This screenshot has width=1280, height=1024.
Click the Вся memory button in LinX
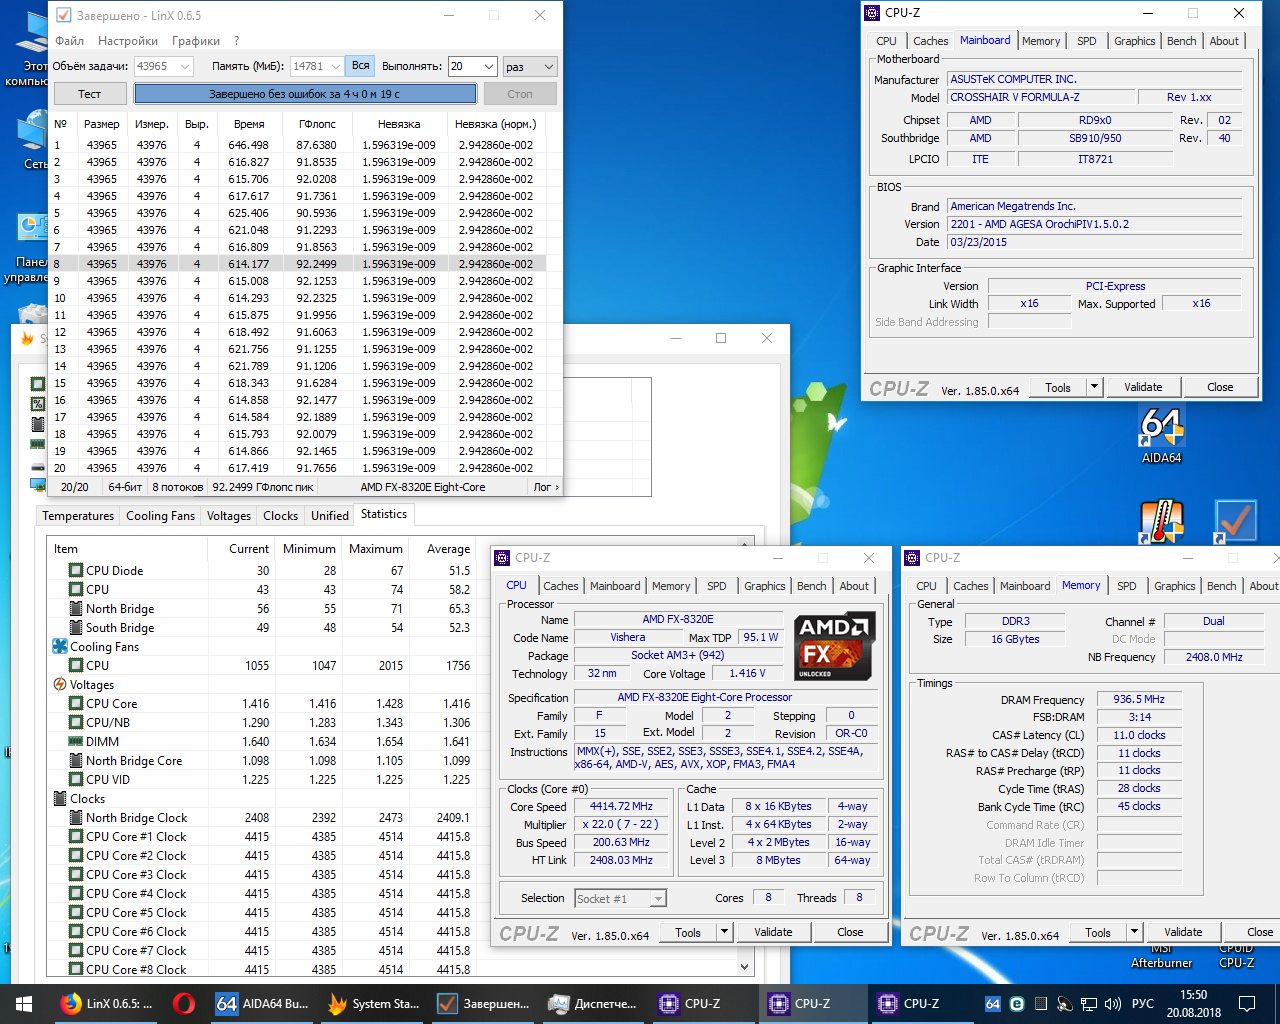point(361,66)
